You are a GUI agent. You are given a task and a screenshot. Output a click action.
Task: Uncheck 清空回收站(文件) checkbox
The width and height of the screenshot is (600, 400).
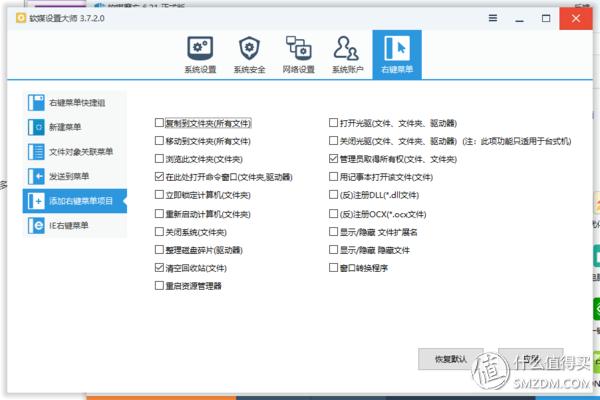[159, 268]
